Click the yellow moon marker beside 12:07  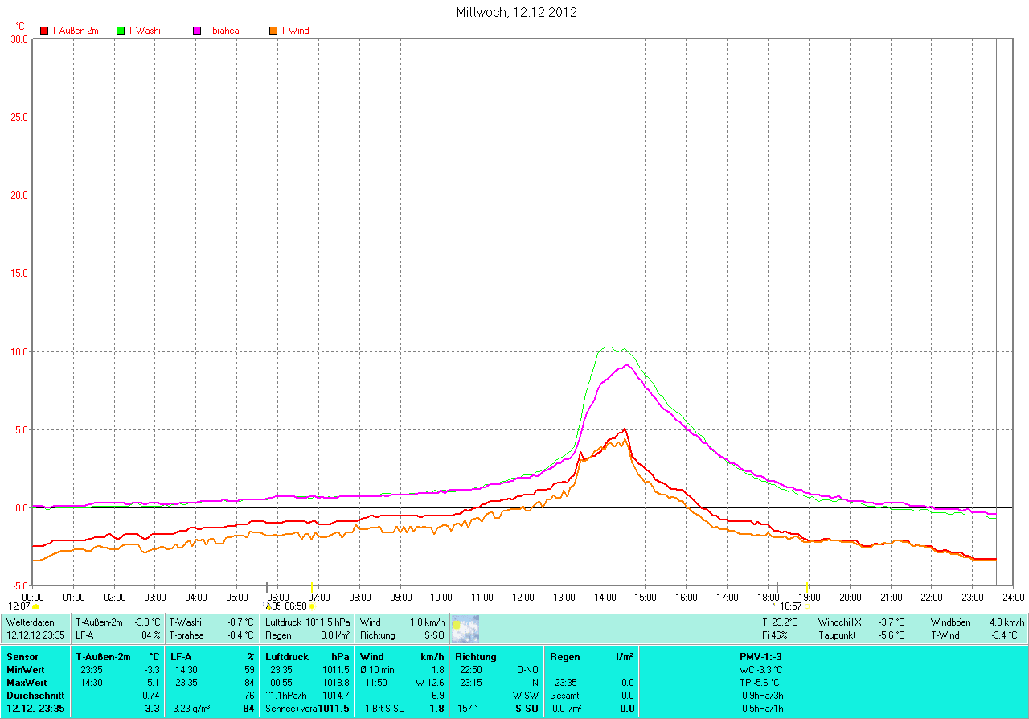[x=36, y=606]
